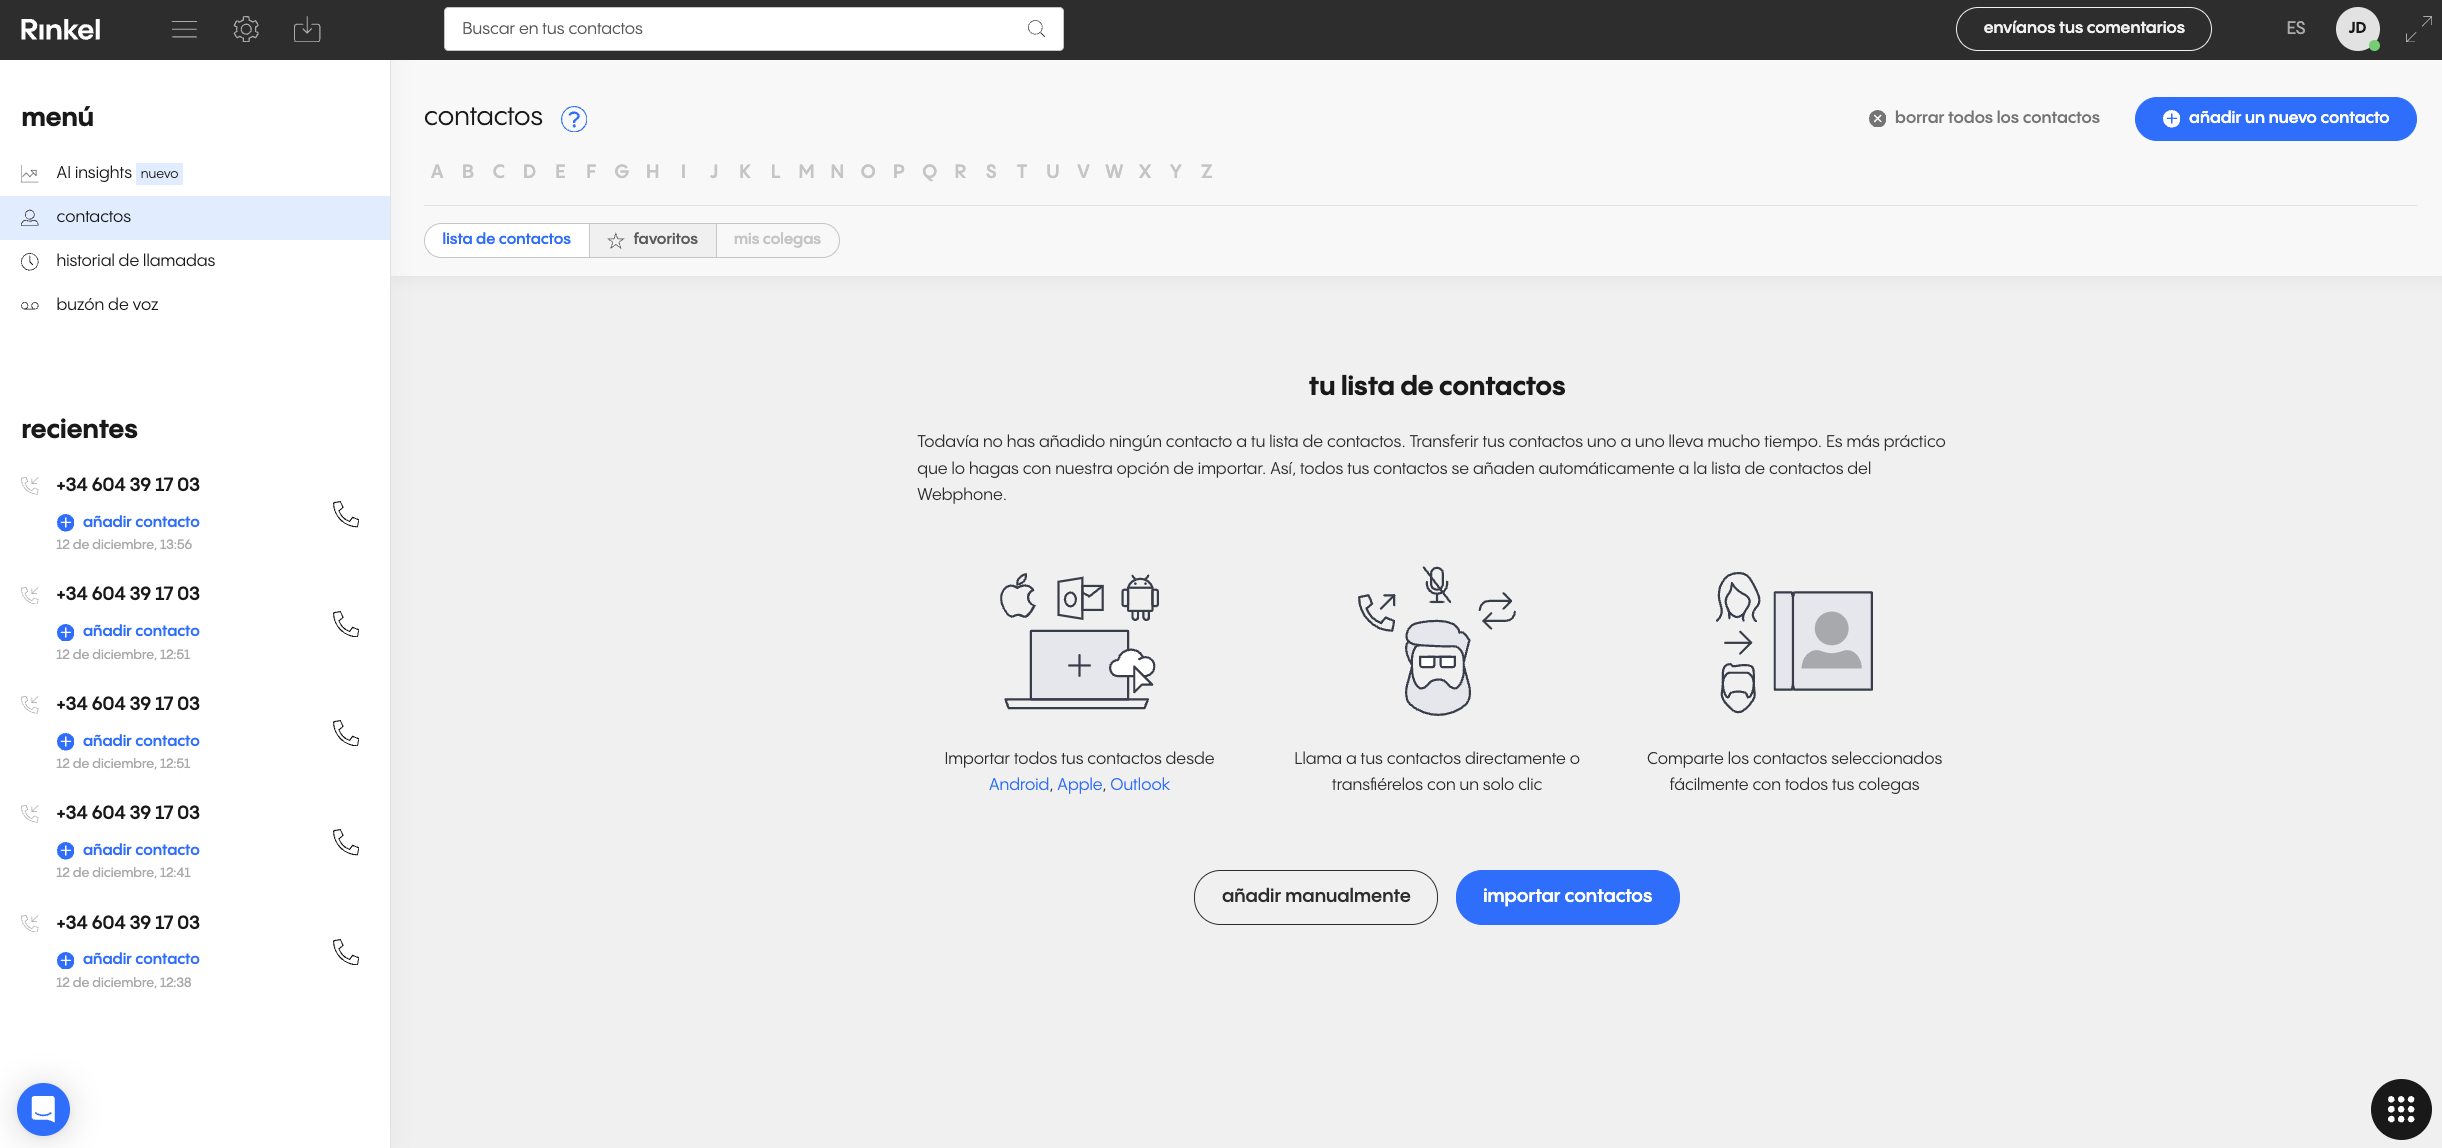
Task: Select lista de contactos tab
Action: [x=506, y=240]
